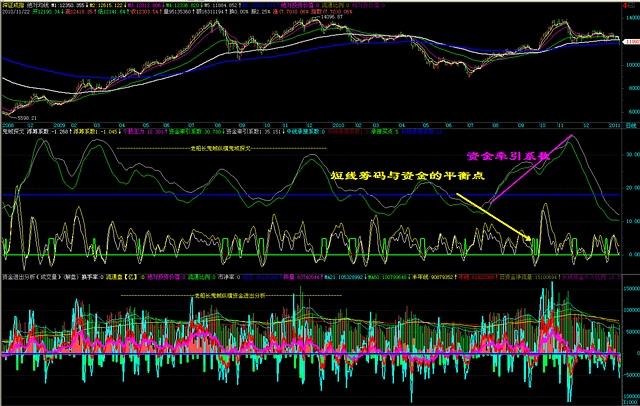Click the 2010/11/22 date in header

[16, 12]
